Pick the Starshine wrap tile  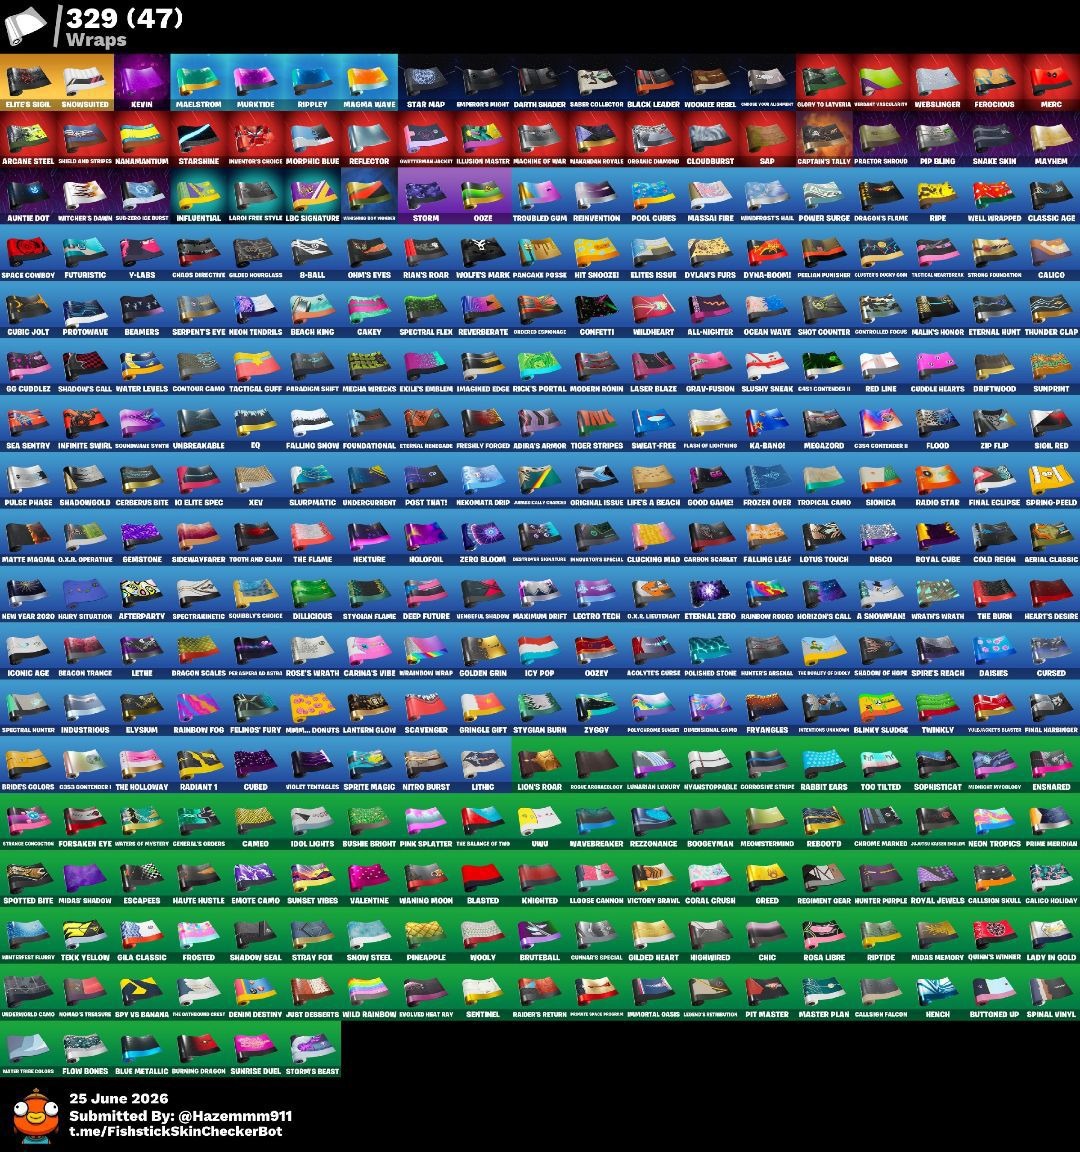[x=199, y=140]
